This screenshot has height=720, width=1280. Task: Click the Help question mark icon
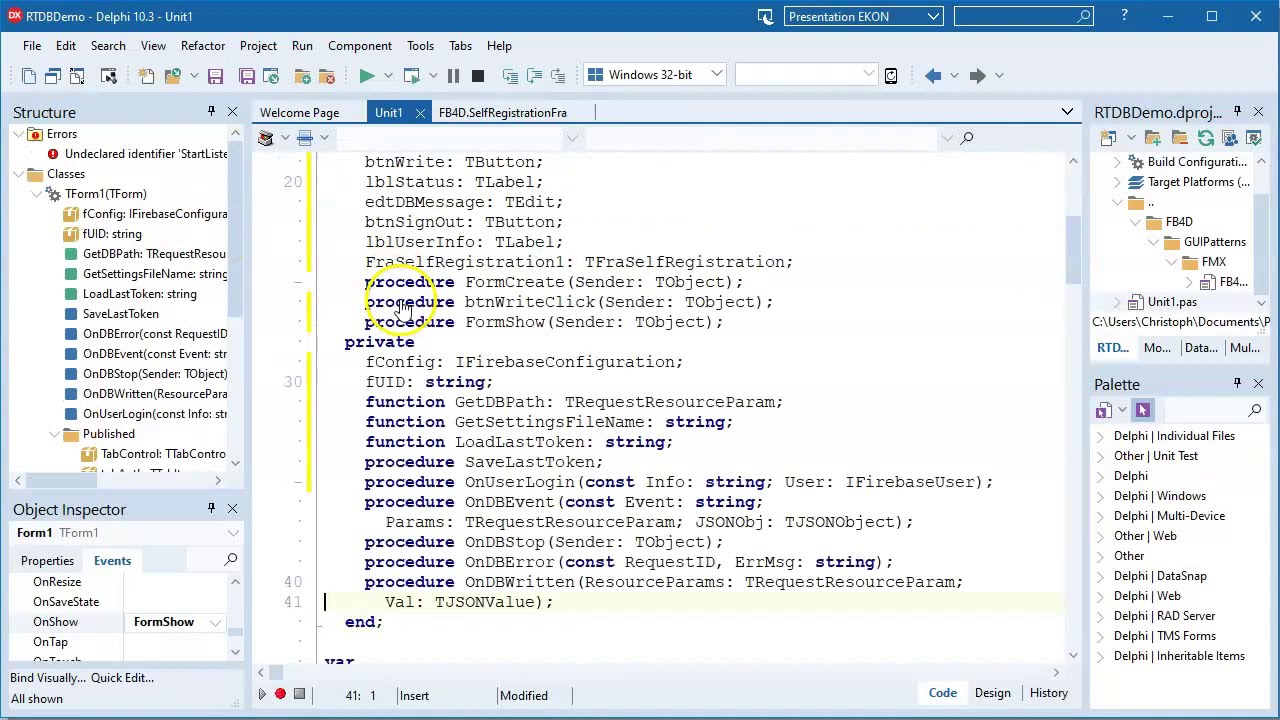(1124, 16)
